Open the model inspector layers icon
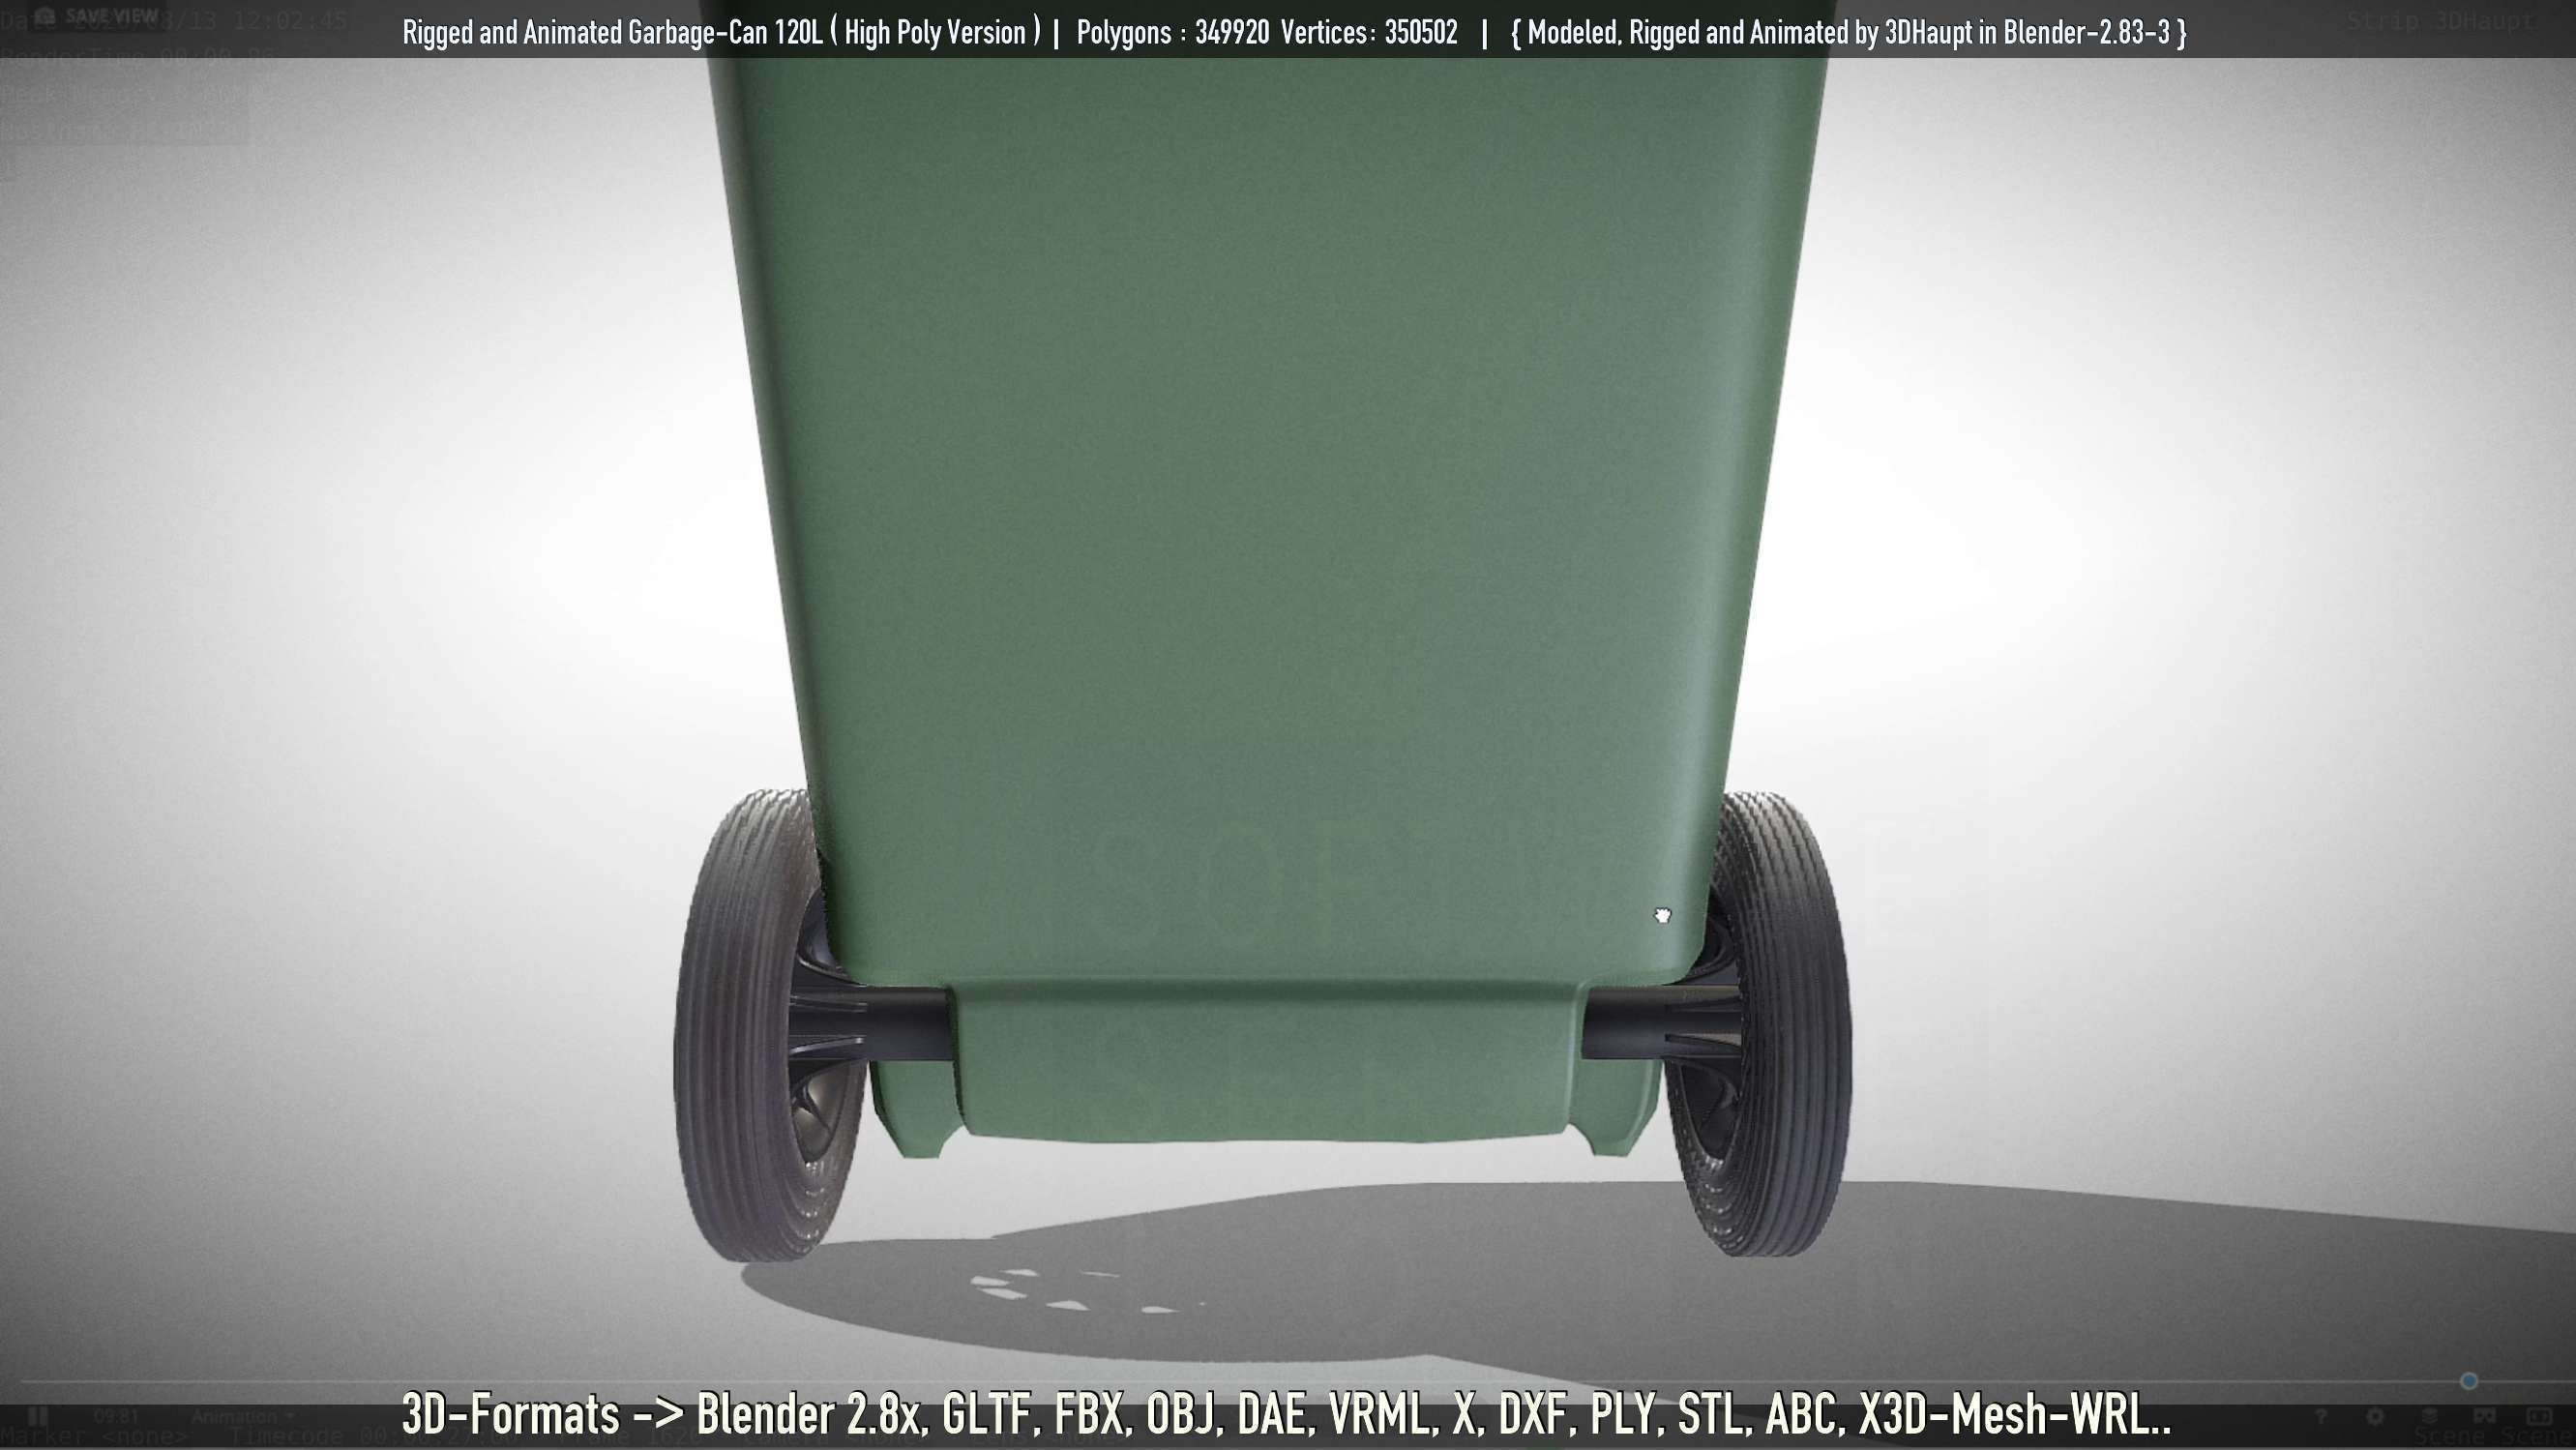This screenshot has height=1450, width=2576. pos(2430,1416)
